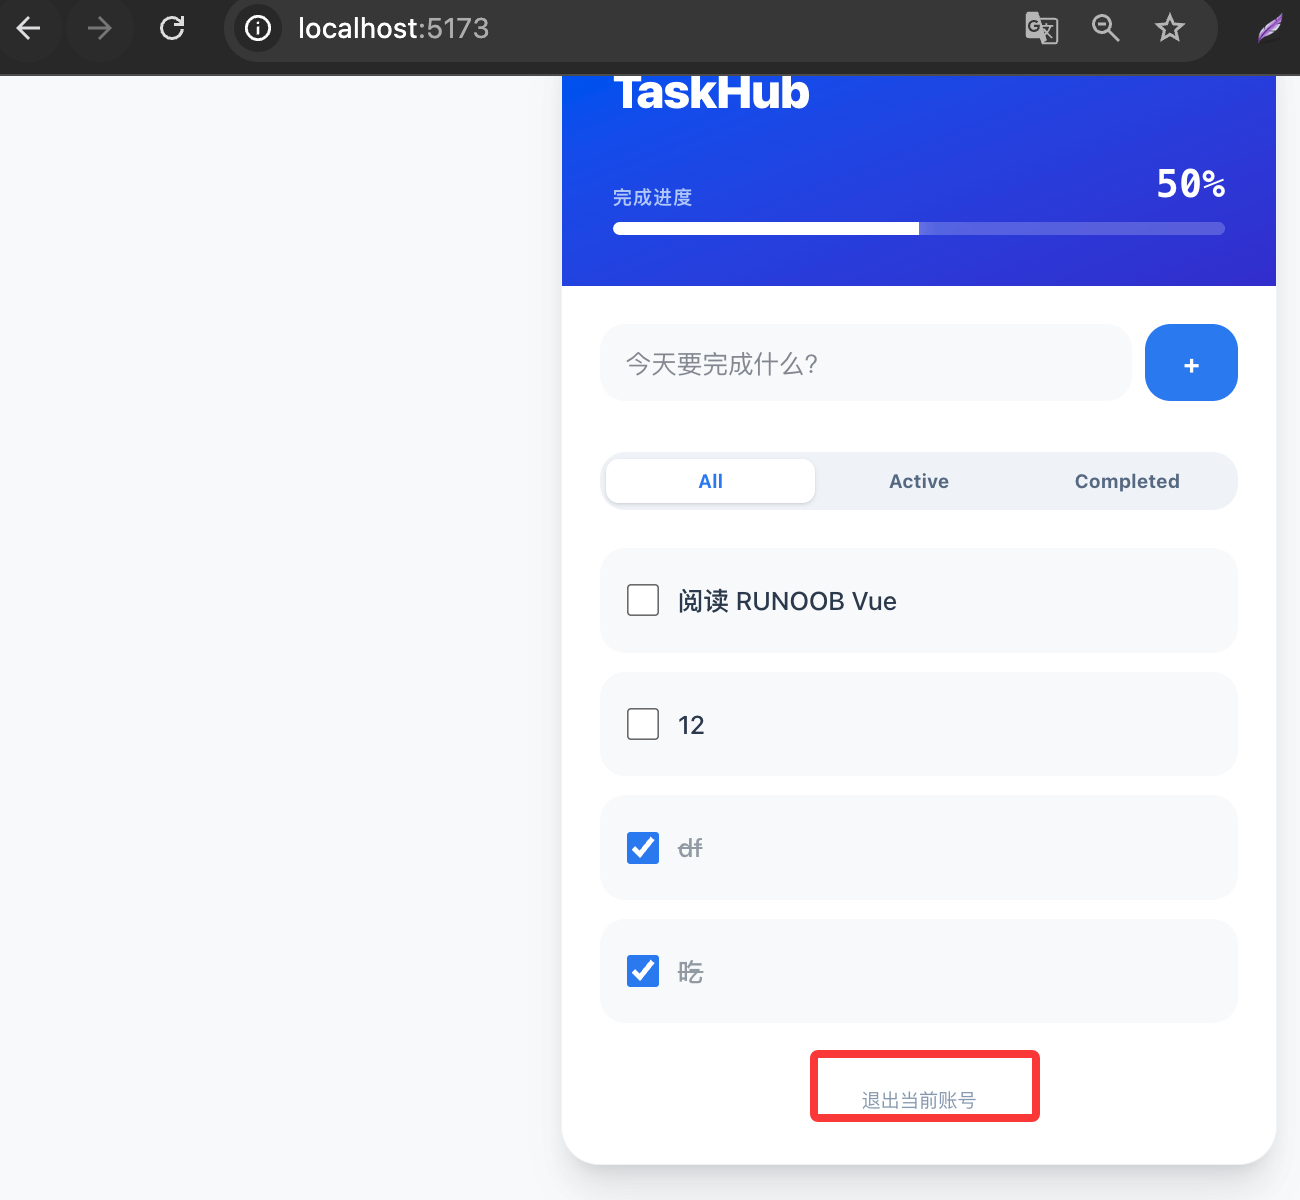Tick the checkbox for task 12
The width and height of the screenshot is (1300, 1200).
(643, 724)
